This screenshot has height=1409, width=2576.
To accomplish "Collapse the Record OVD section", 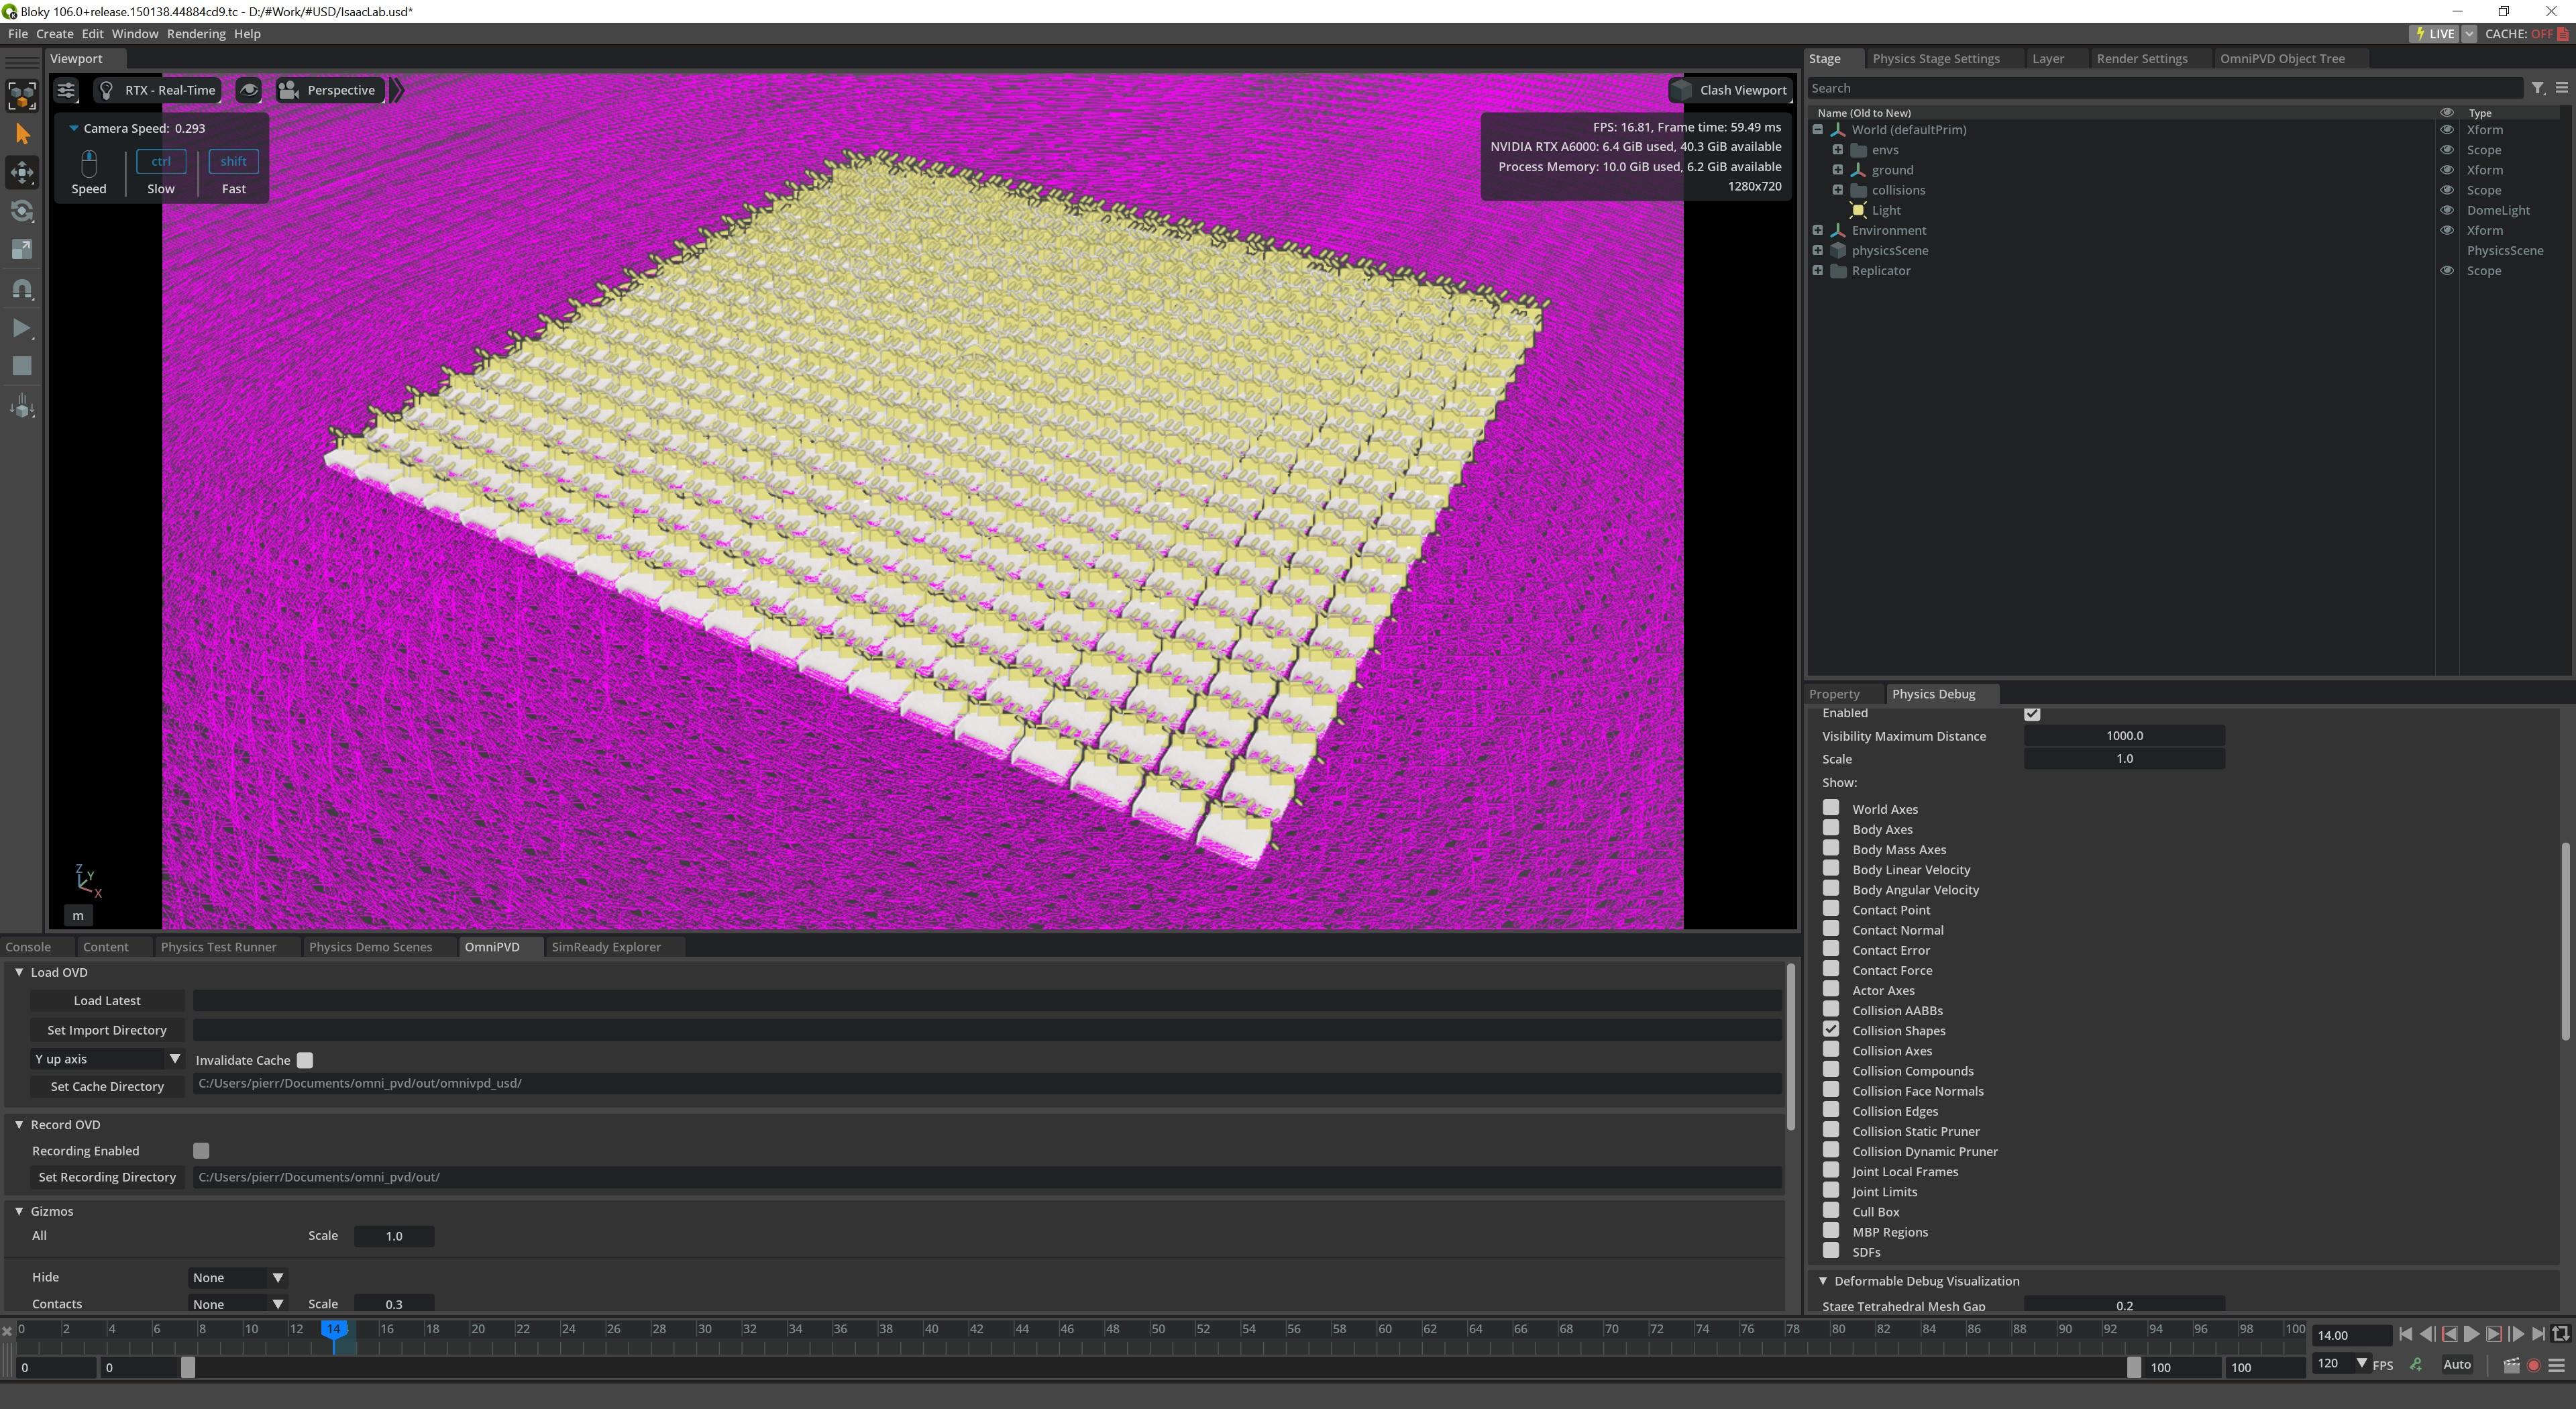I will [19, 1125].
